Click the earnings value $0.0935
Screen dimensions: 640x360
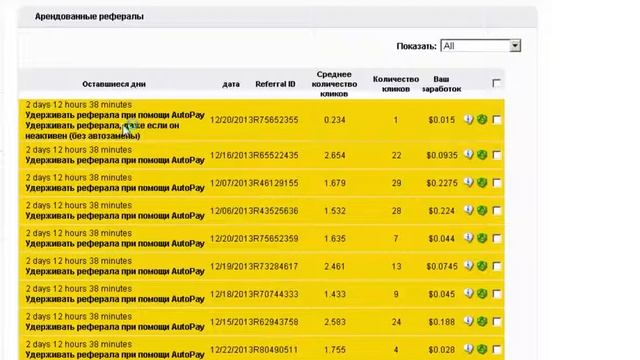(x=442, y=156)
